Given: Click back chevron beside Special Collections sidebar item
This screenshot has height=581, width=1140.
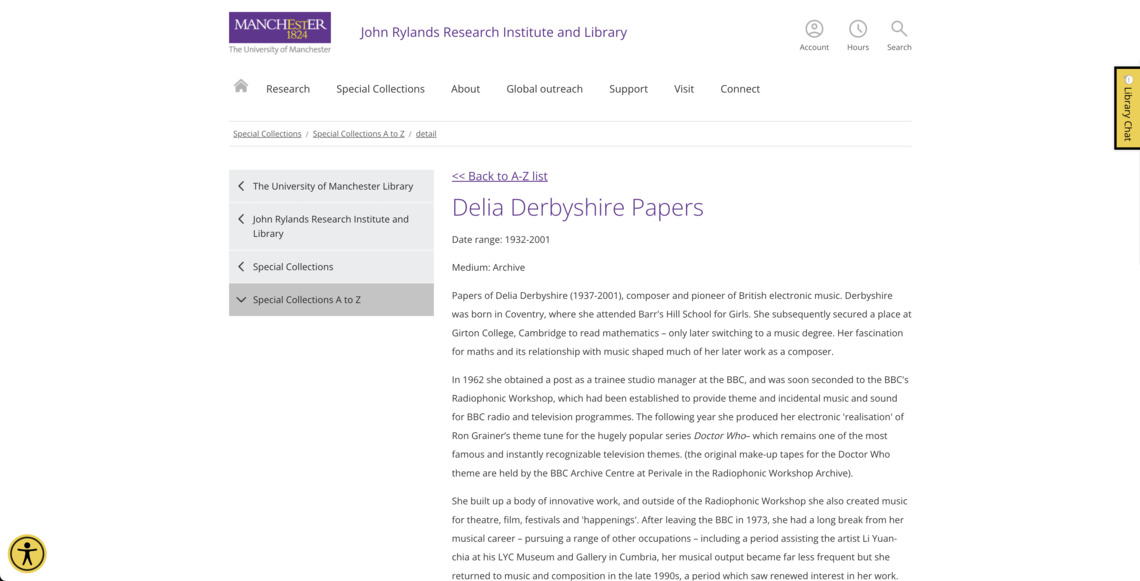Looking at the screenshot, I should pyautogui.click(x=241, y=267).
